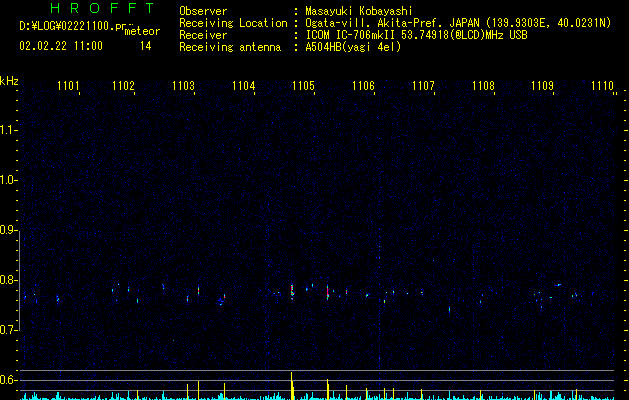Click the kHz axis unit label
629x400 pixels.
pyautogui.click(x=9, y=81)
